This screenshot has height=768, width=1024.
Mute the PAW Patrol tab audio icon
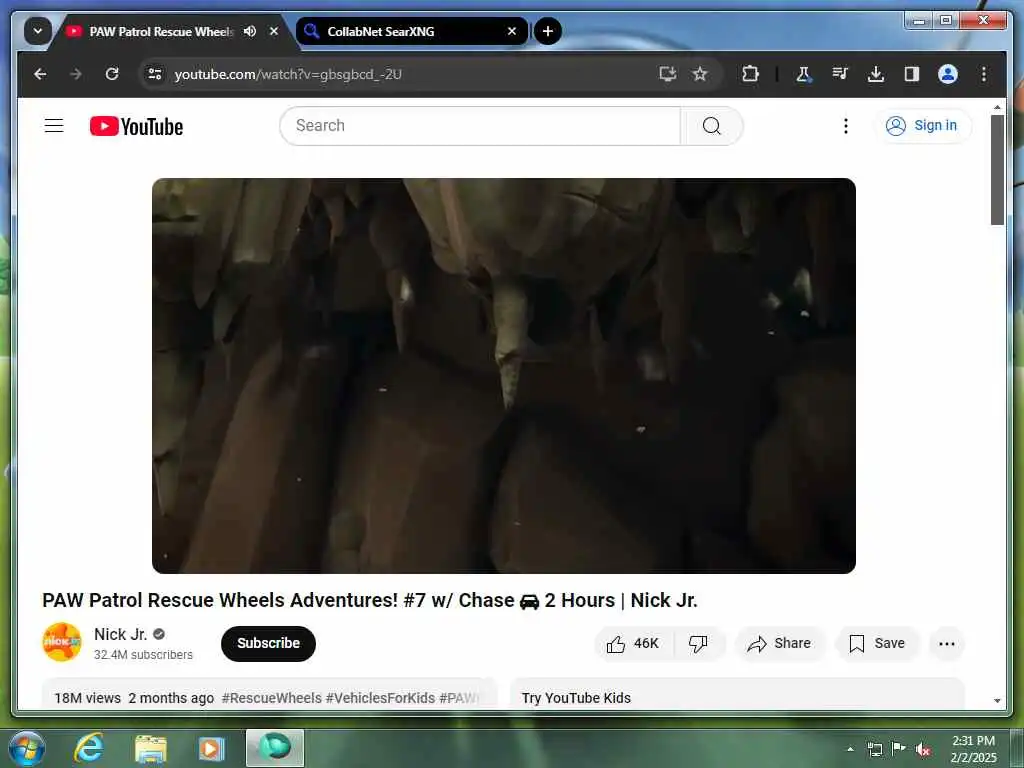point(249,31)
